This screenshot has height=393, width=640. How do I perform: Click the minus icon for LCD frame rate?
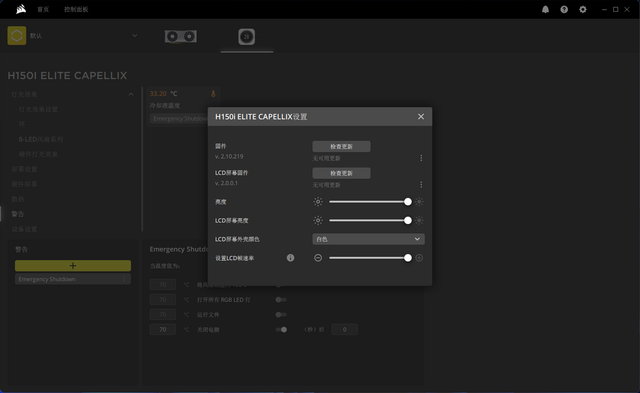coord(318,258)
